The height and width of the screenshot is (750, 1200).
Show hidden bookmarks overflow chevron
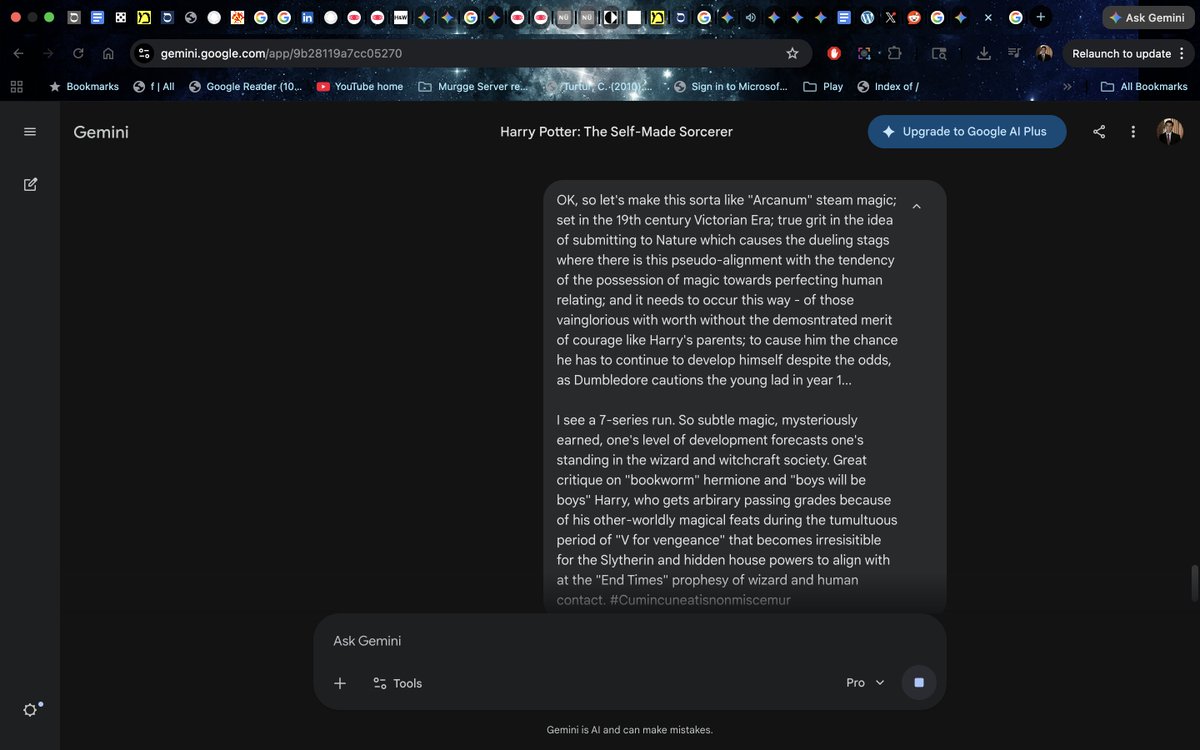coord(1067,86)
